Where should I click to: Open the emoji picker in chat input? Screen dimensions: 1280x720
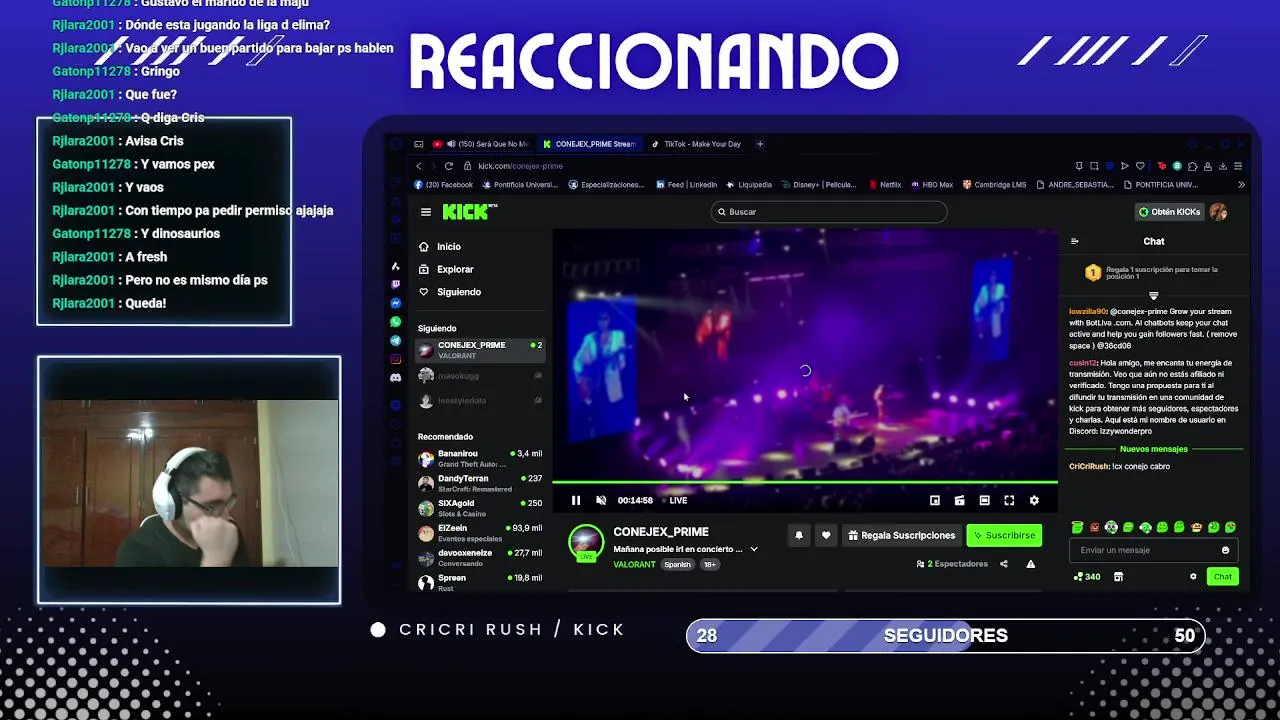click(1226, 550)
